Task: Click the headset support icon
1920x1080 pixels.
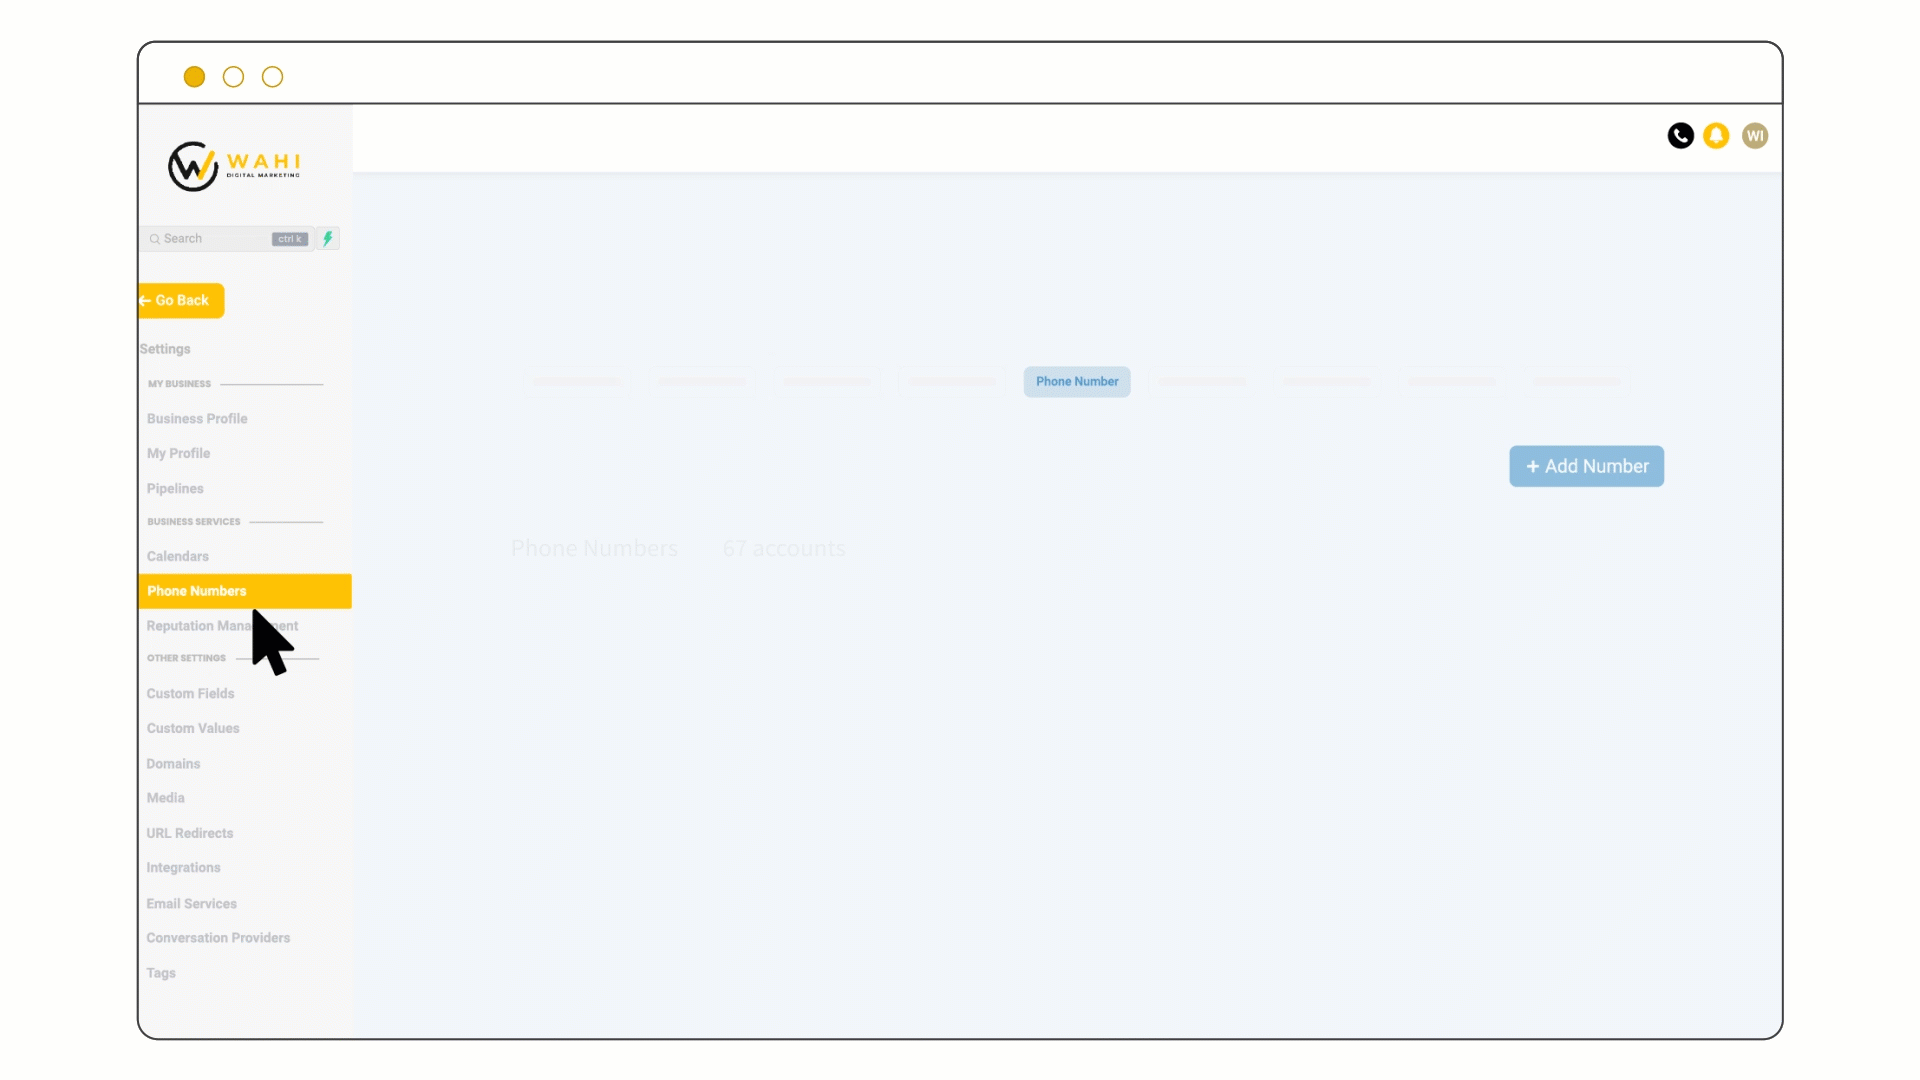Action: 1681,136
